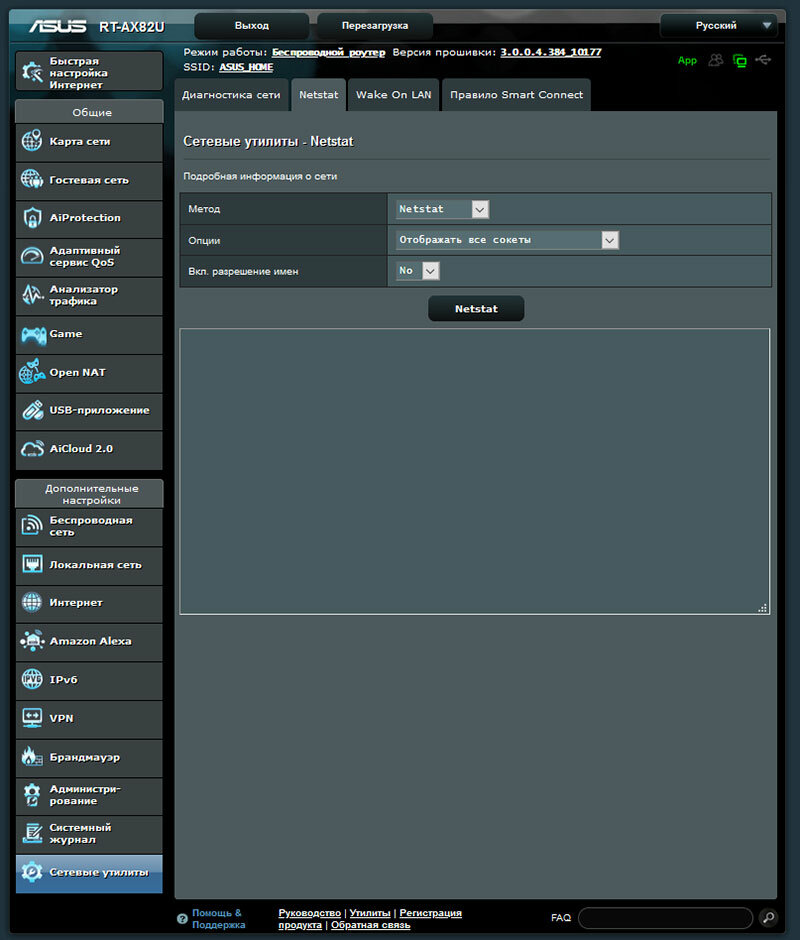800x940 pixels.
Task: Click the Локальная сеть LAN icon
Action: pos(32,564)
